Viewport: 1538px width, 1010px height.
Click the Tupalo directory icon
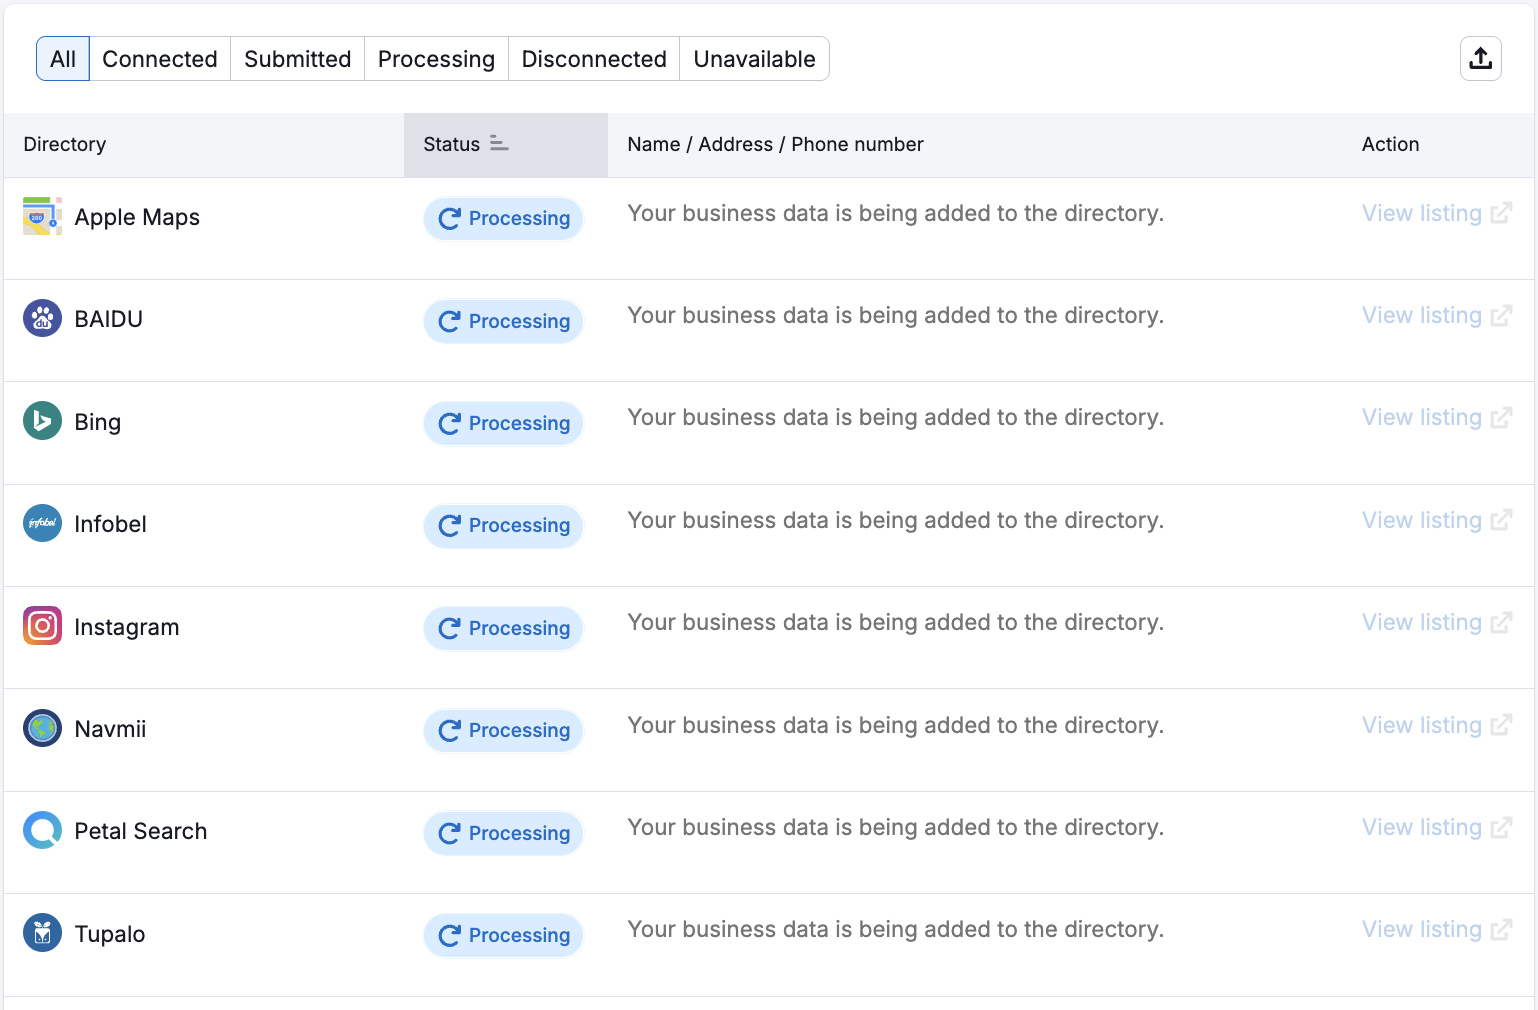42,933
